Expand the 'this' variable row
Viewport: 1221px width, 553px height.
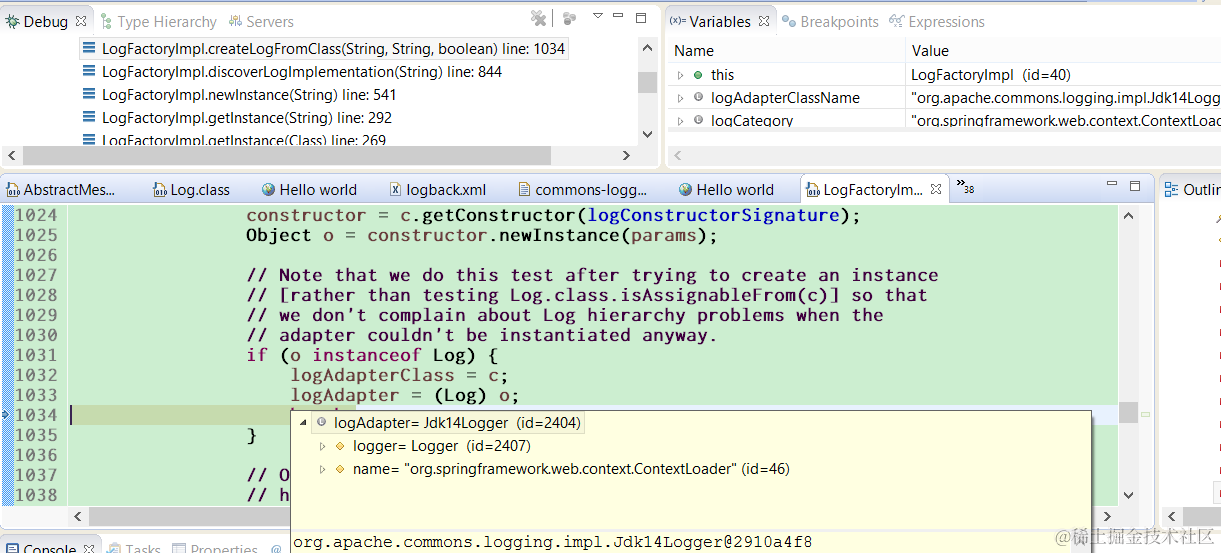(x=681, y=75)
